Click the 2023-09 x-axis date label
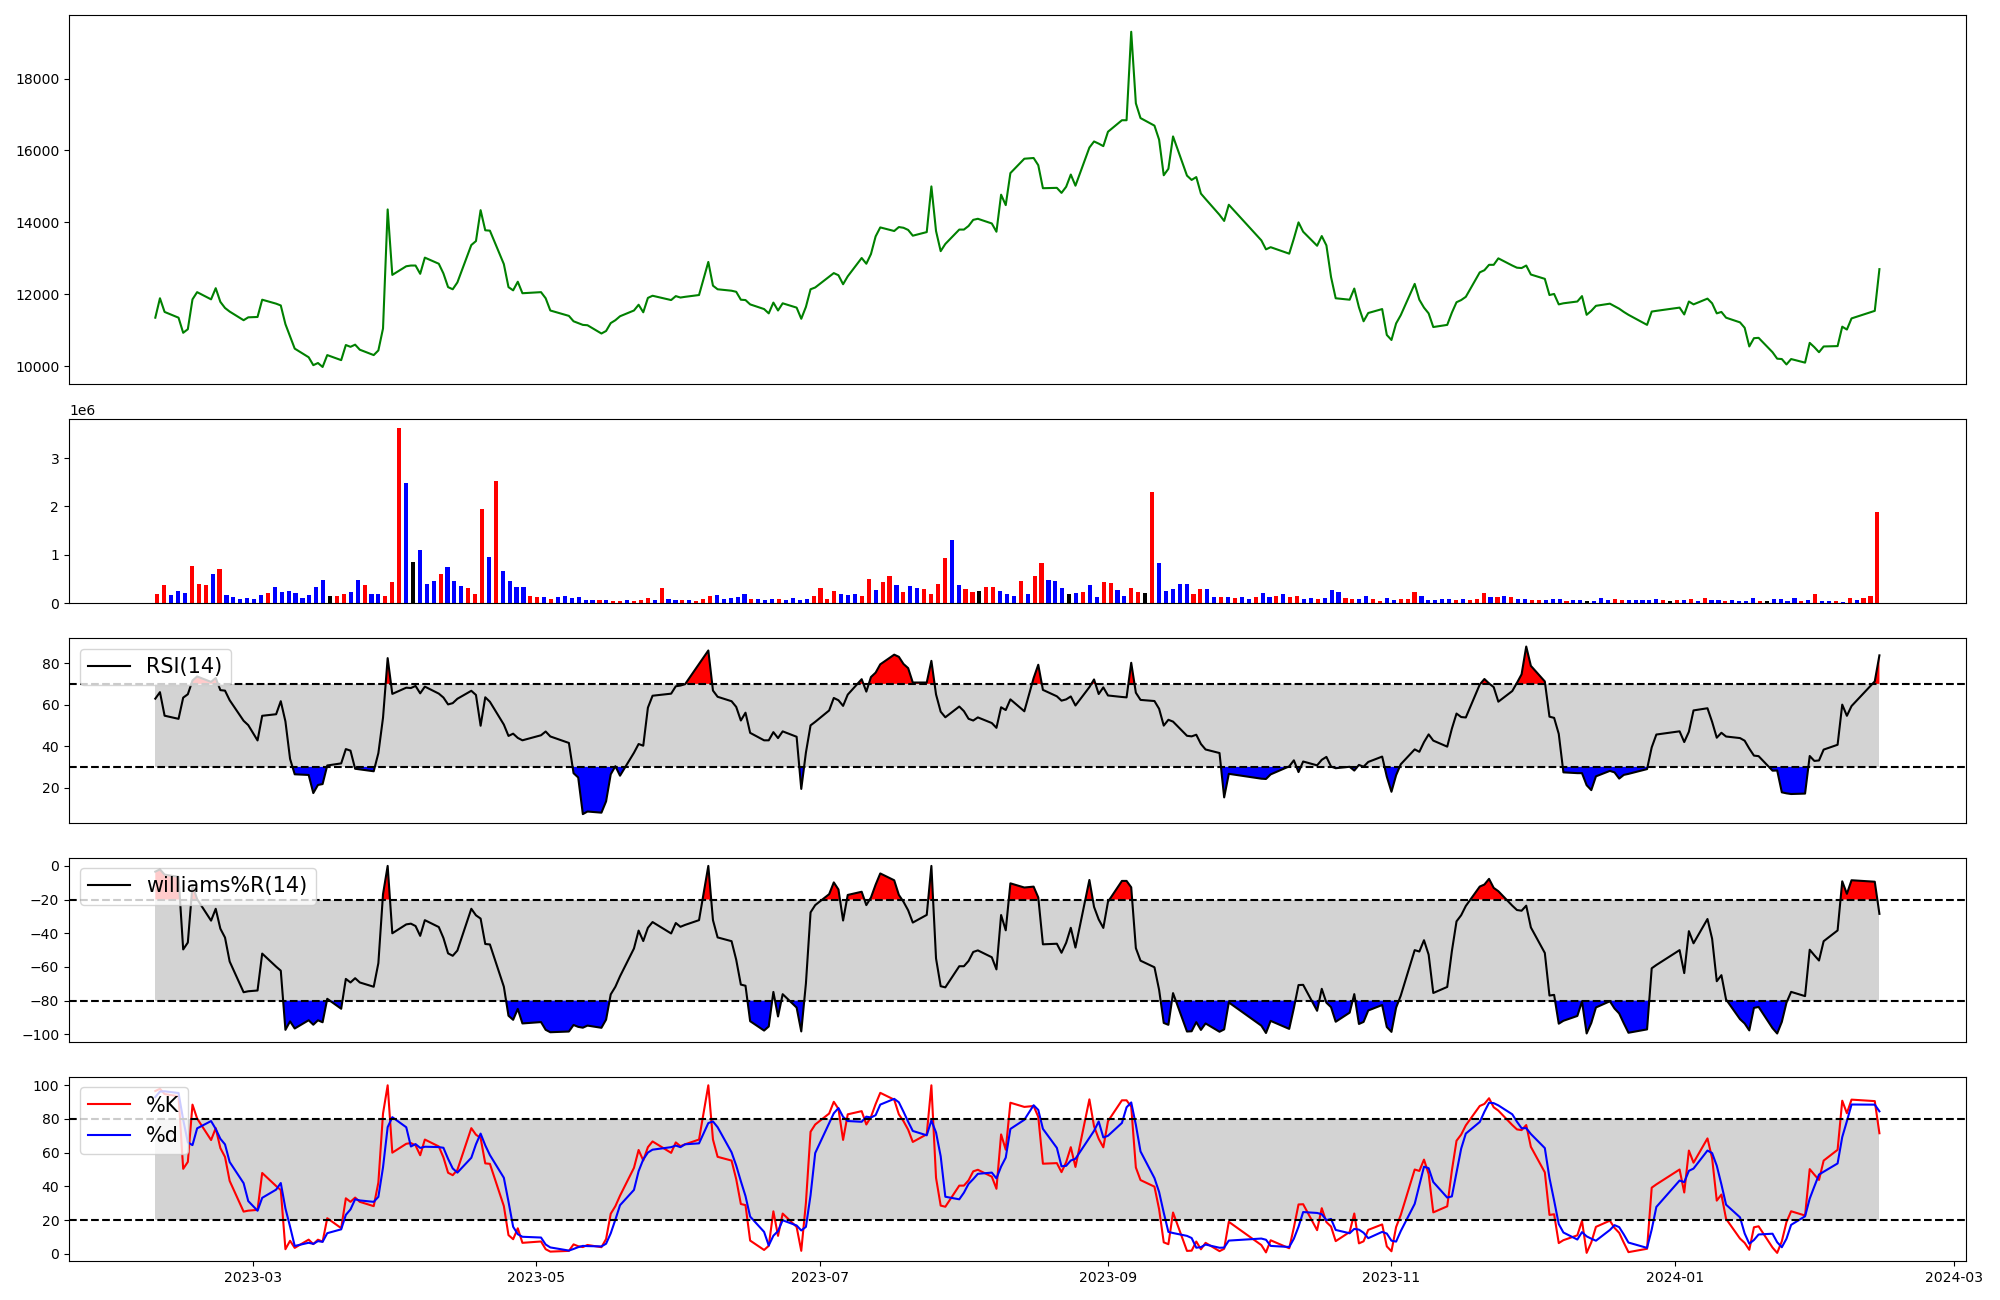The width and height of the screenshot is (2000, 1300). point(1108,1277)
